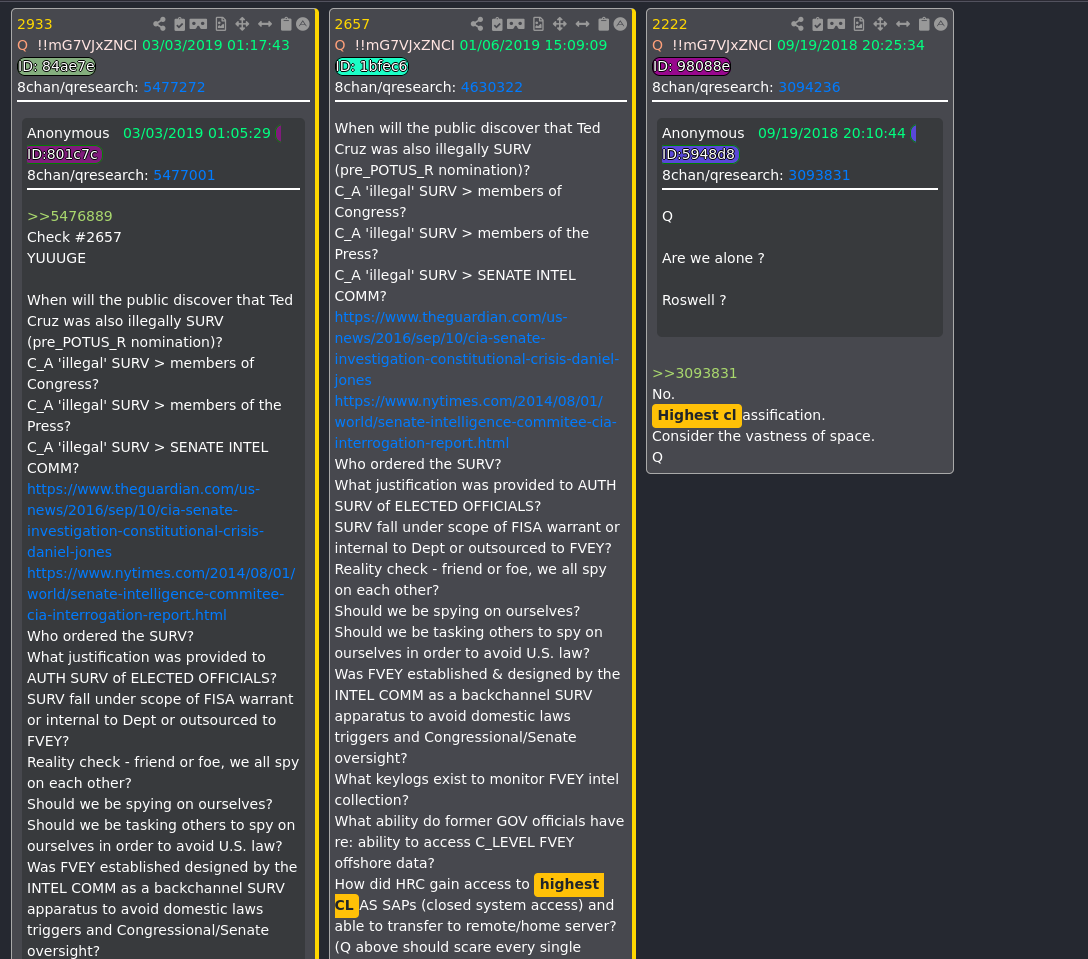Follow qresearch link 3094236

[x=809, y=87]
